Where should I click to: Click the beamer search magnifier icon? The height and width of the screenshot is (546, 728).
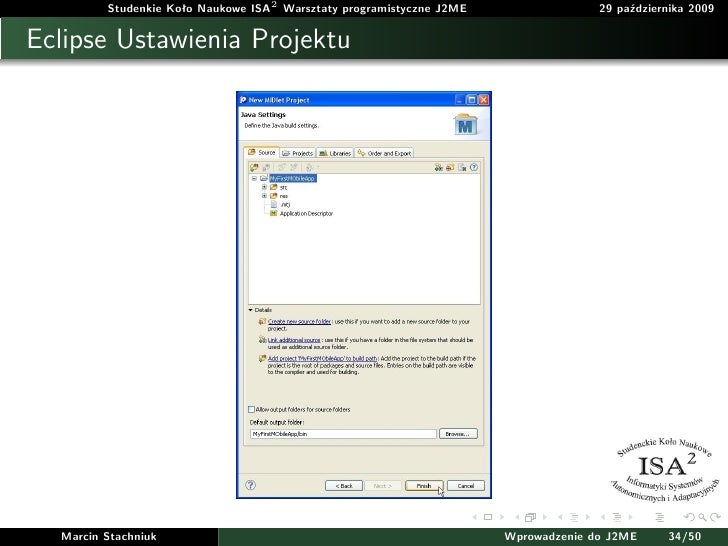click(702, 517)
